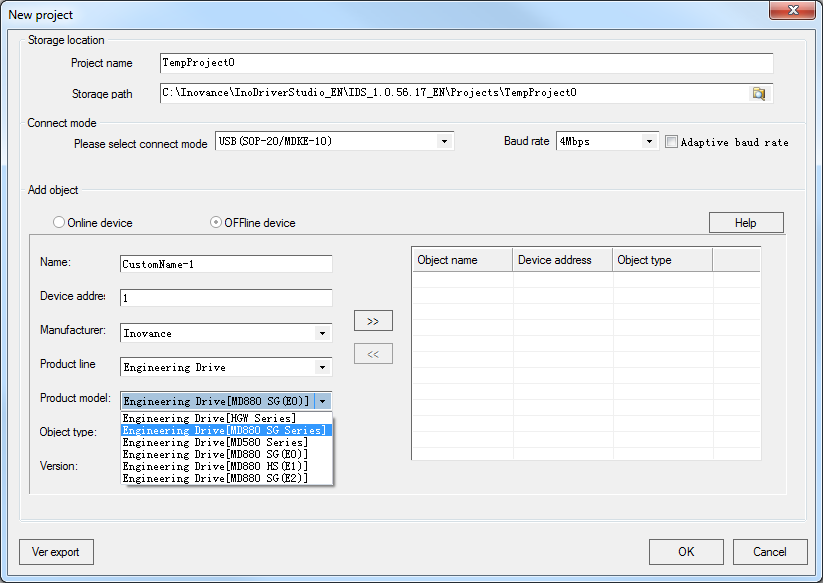Choose Engineering Drive[HGW Series] from list

209,418
